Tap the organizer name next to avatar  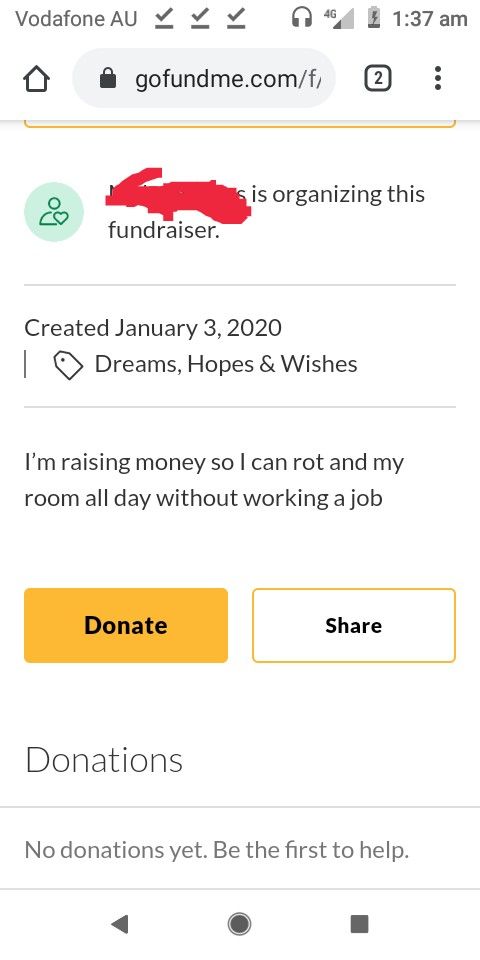(x=178, y=193)
